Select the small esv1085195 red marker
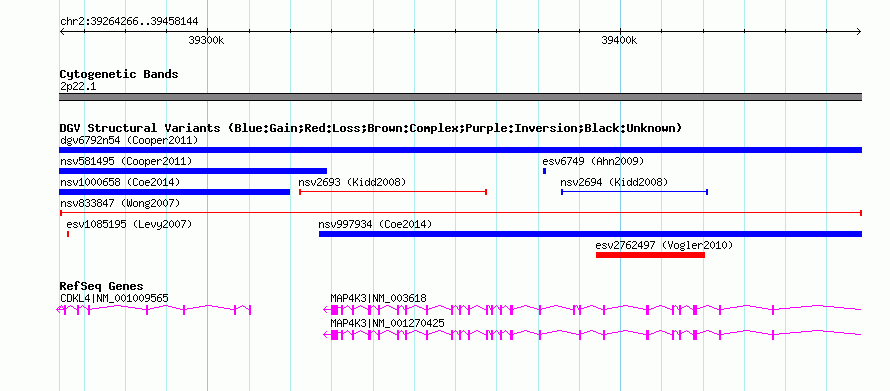The height and width of the screenshot is (391, 890). pyautogui.click(x=68, y=234)
